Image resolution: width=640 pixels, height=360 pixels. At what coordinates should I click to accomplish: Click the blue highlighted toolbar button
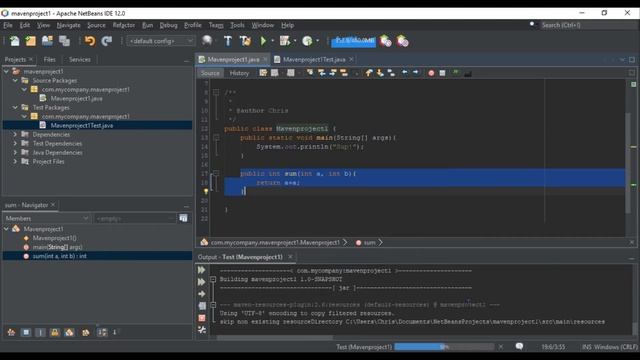(353, 41)
